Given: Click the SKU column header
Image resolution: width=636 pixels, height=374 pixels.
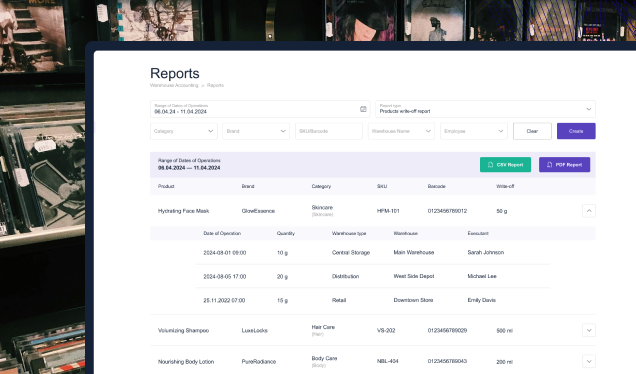Looking at the screenshot, I should [382, 186].
